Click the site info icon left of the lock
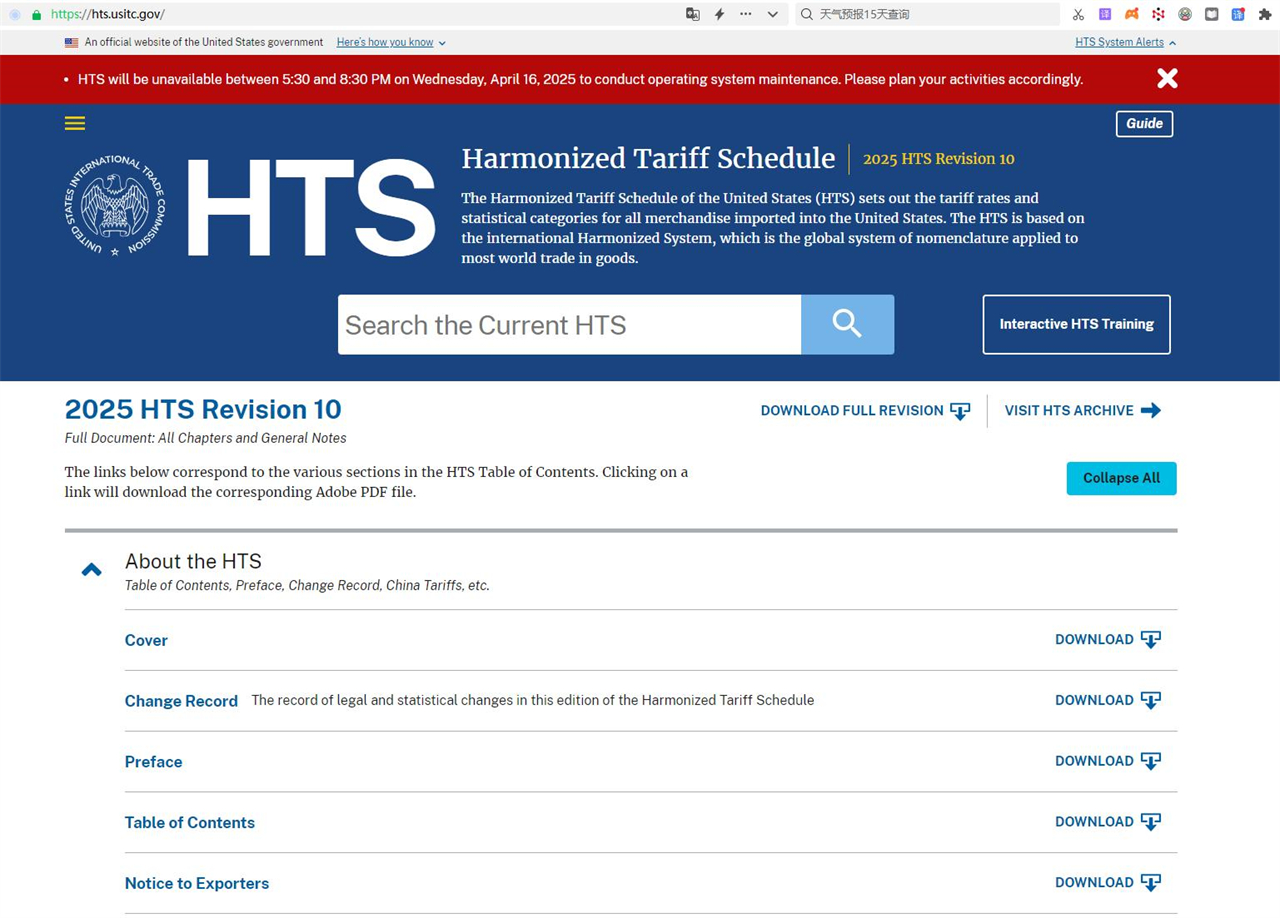The height and width of the screenshot is (918, 1280). 15,14
